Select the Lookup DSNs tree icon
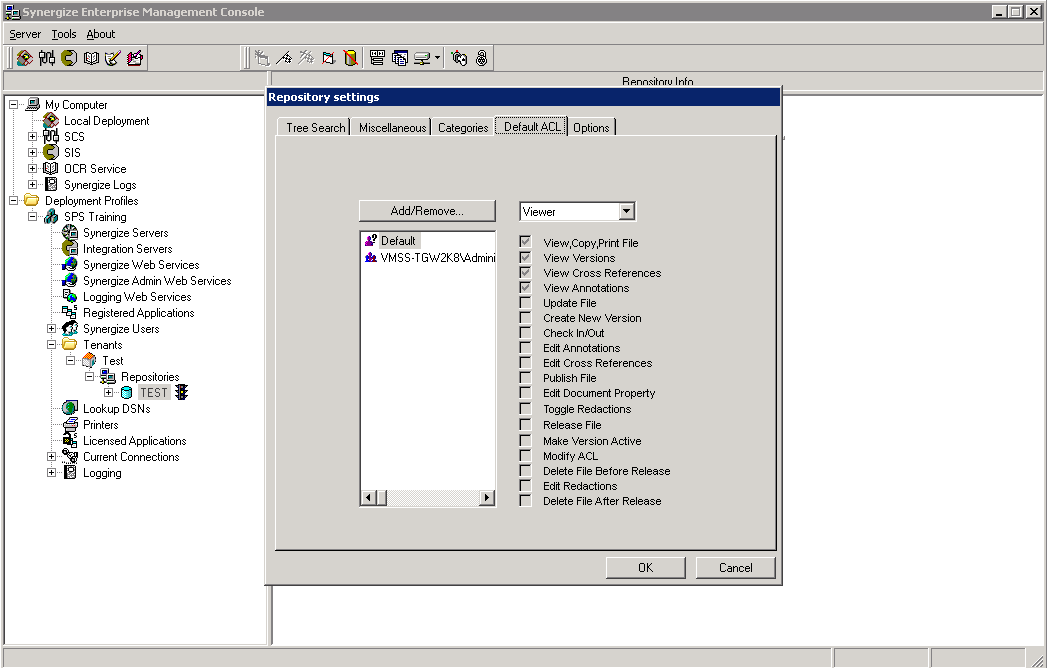This screenshot has height=668, width=1047. pos(69,408)
